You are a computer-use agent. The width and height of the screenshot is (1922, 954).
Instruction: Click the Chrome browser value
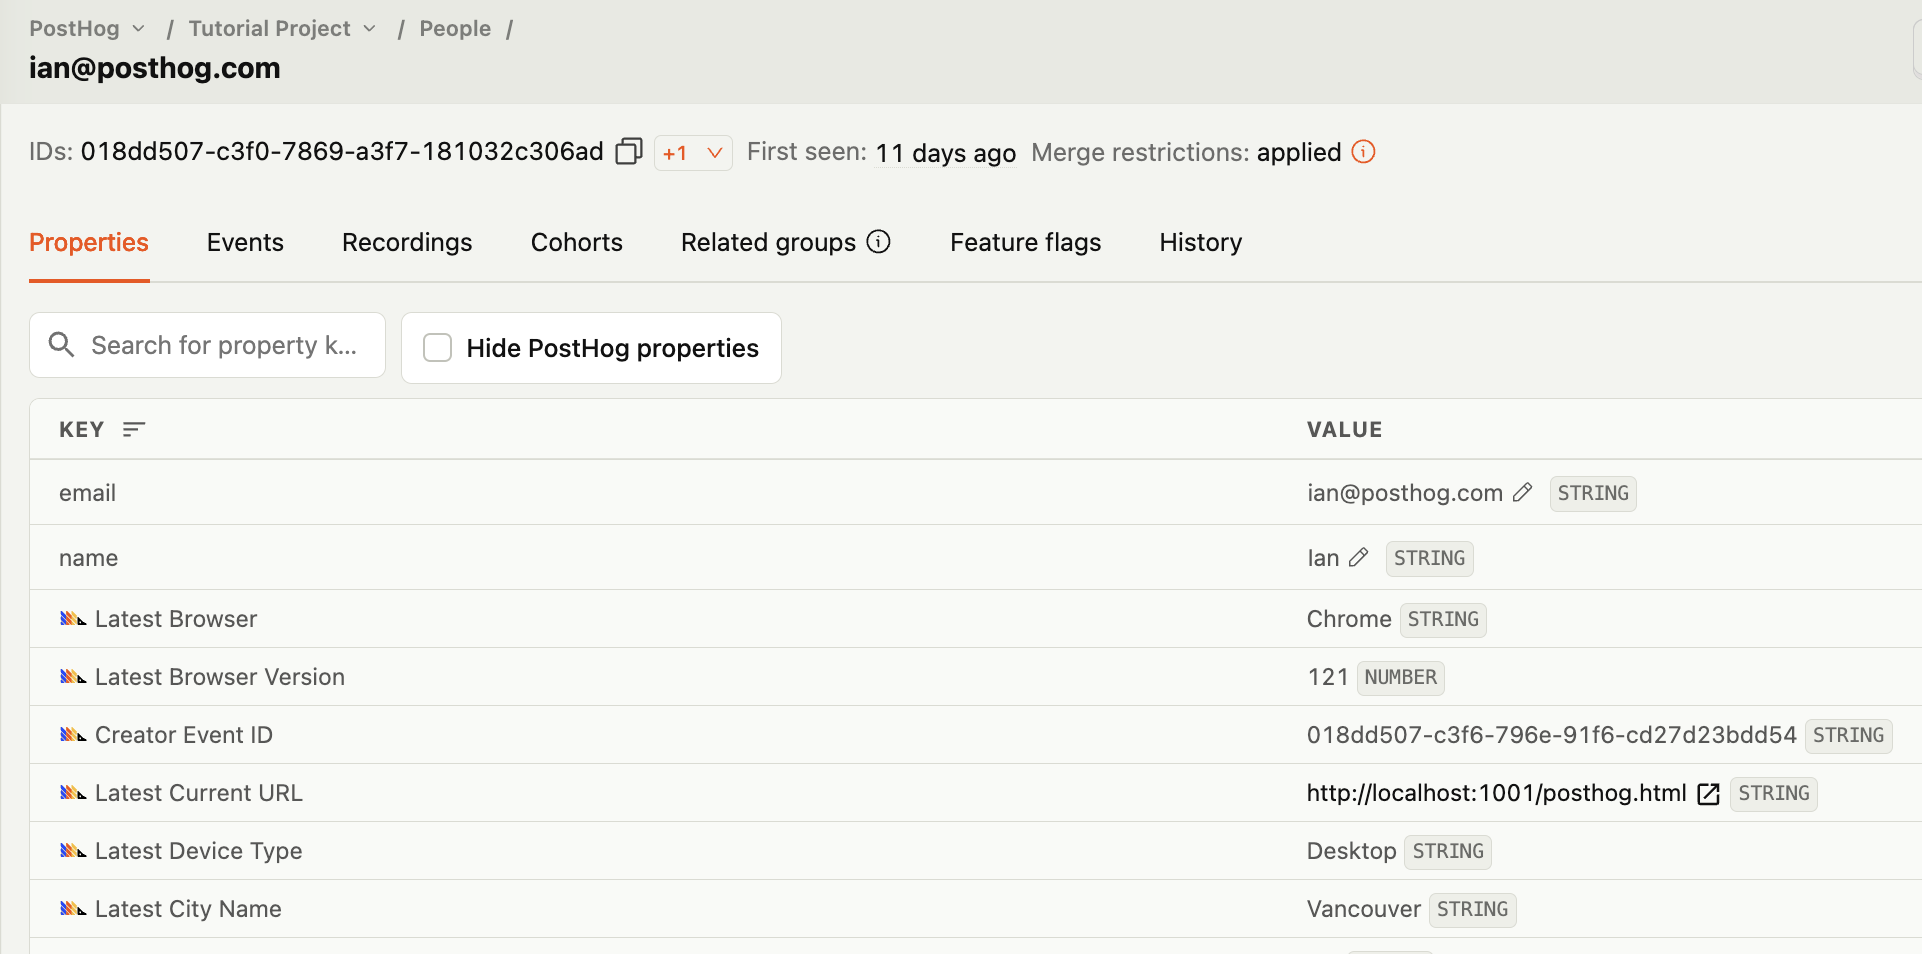click(1349, 619)
